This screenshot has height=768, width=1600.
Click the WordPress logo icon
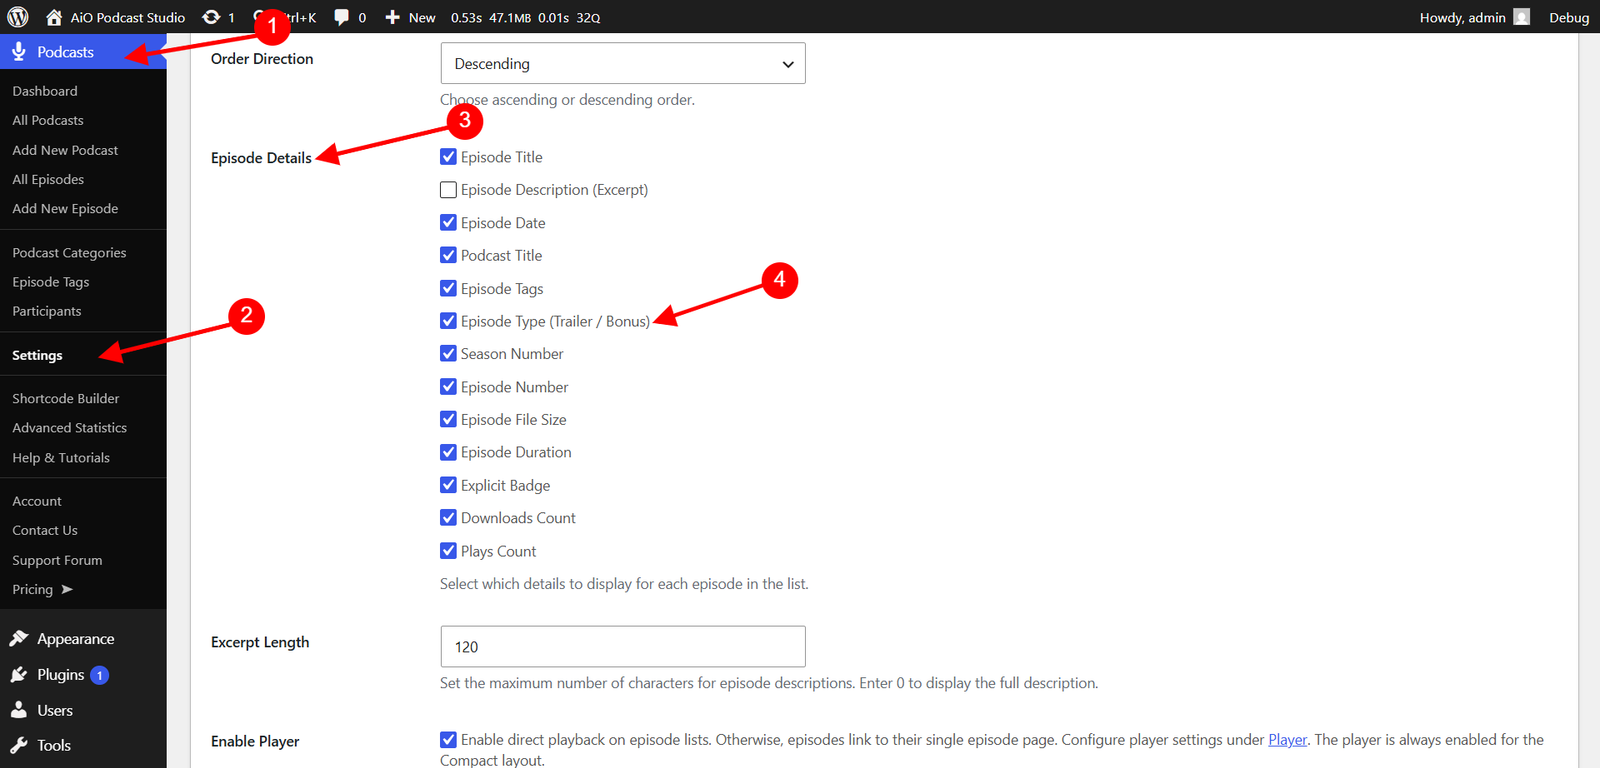(18, 17)
